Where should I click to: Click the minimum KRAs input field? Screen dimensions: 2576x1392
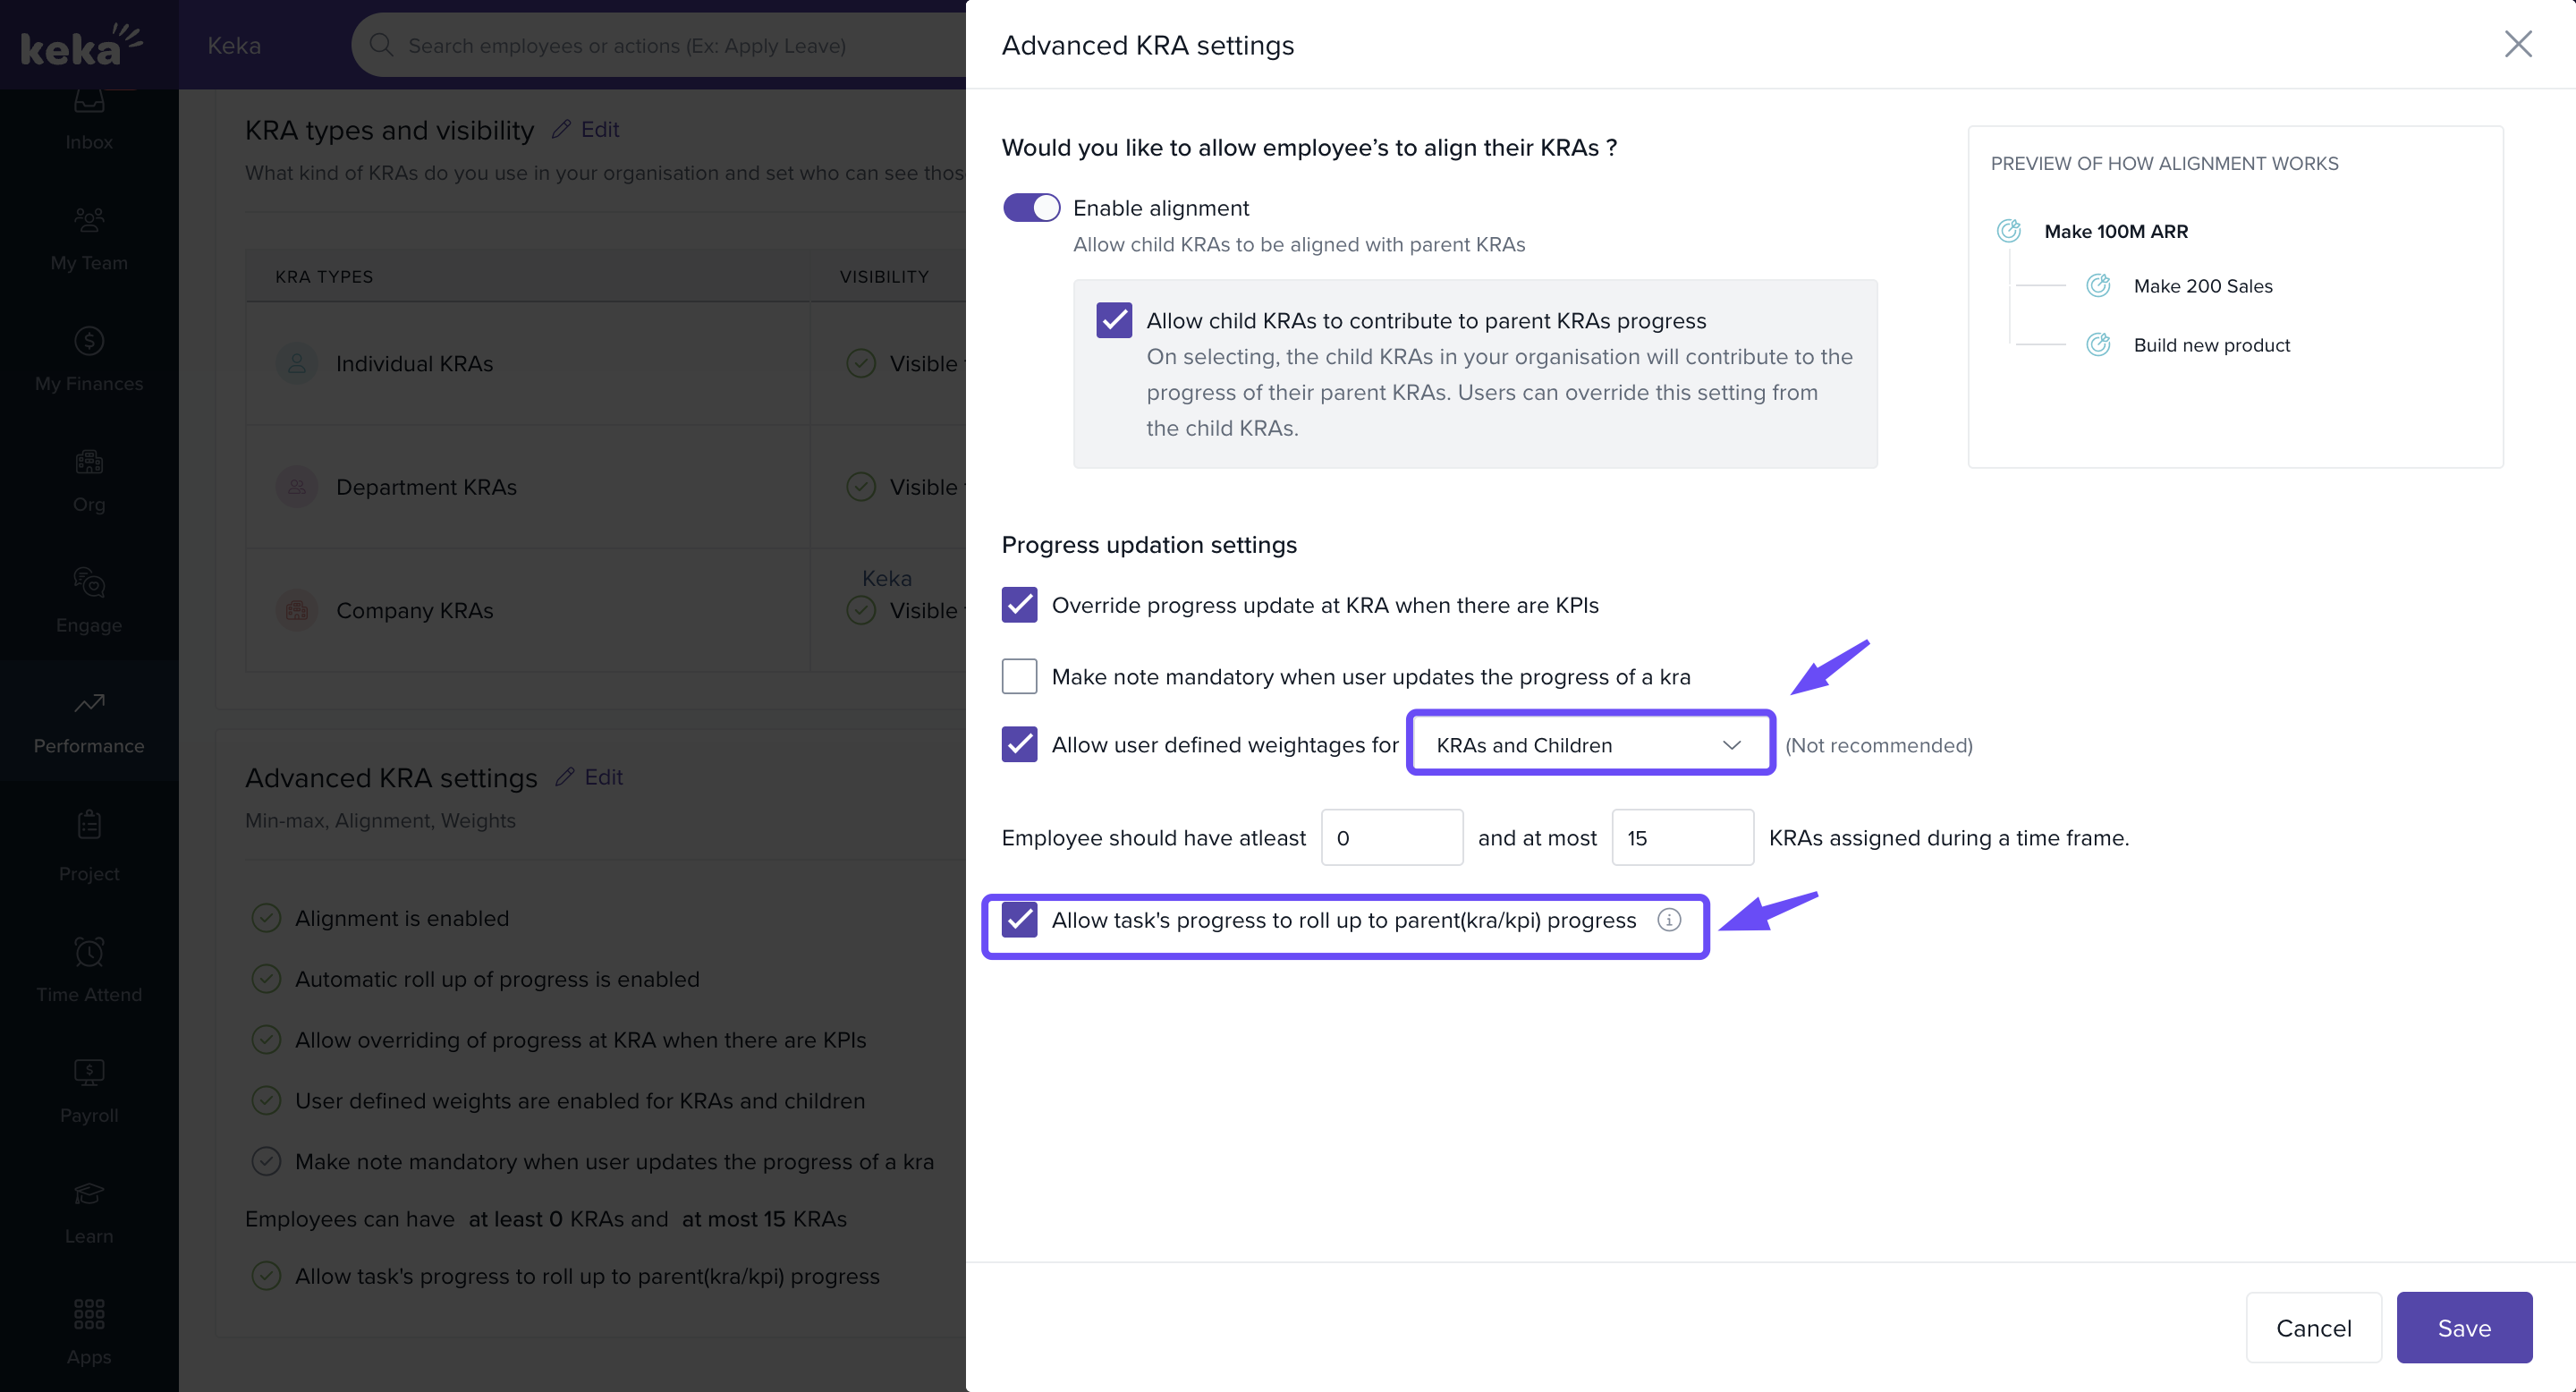[x=1391, y=838]
